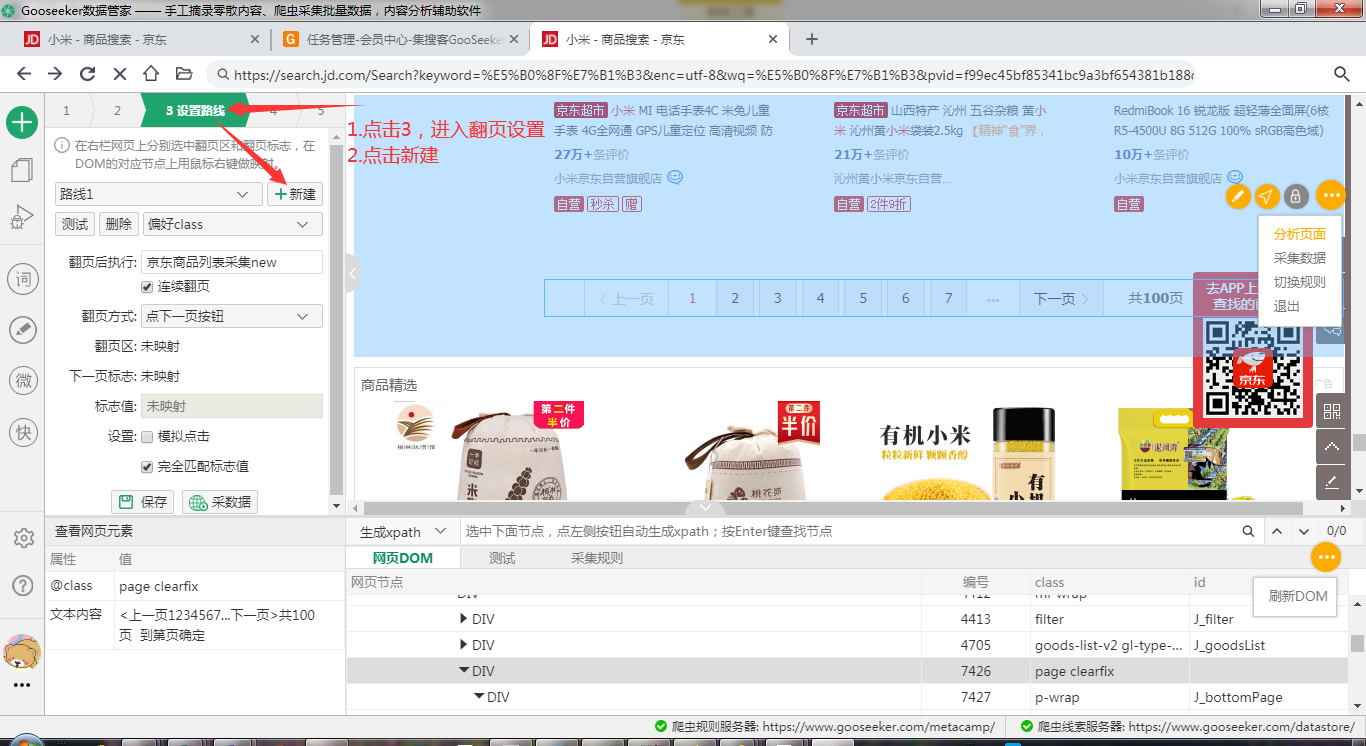Image resolution: width=1366 pixels, height=746 pixels.
Task: Click the pencil circle sidebar icon
Action: 22,329
